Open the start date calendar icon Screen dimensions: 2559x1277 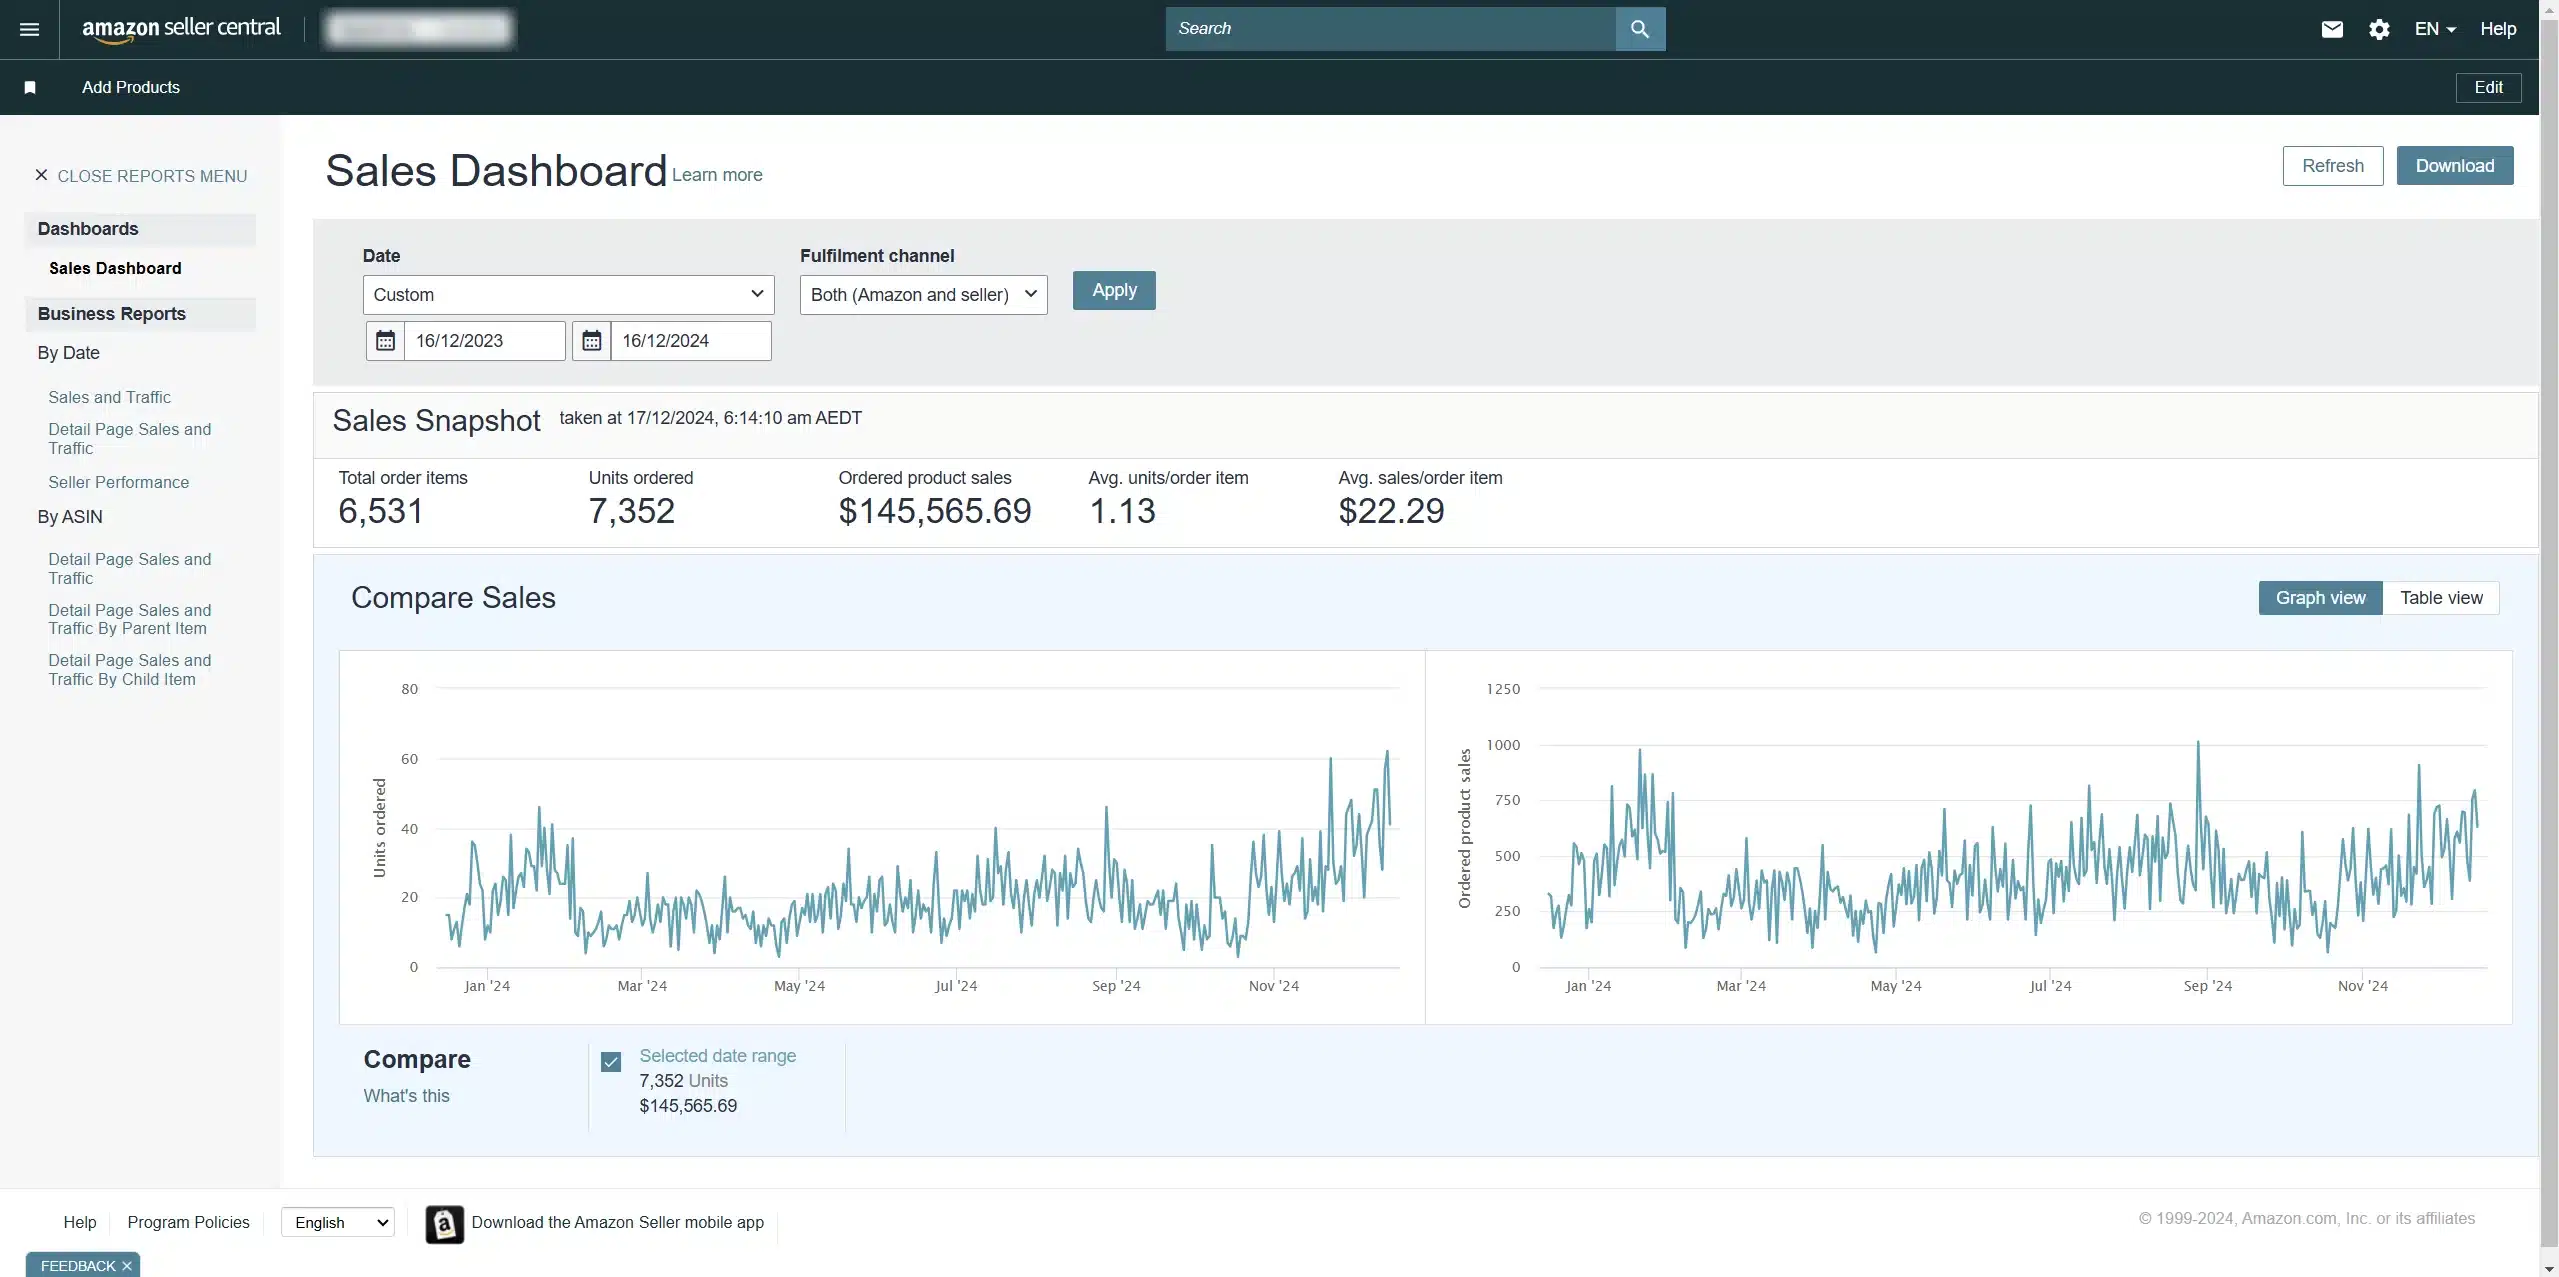point(385,341)
